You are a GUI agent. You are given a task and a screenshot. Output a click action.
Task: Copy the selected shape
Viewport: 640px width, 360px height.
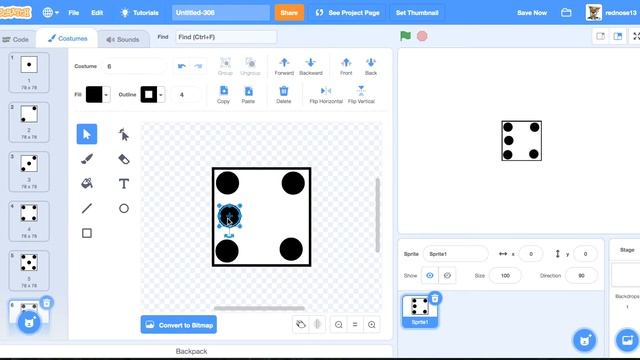(x=224, y=95)
